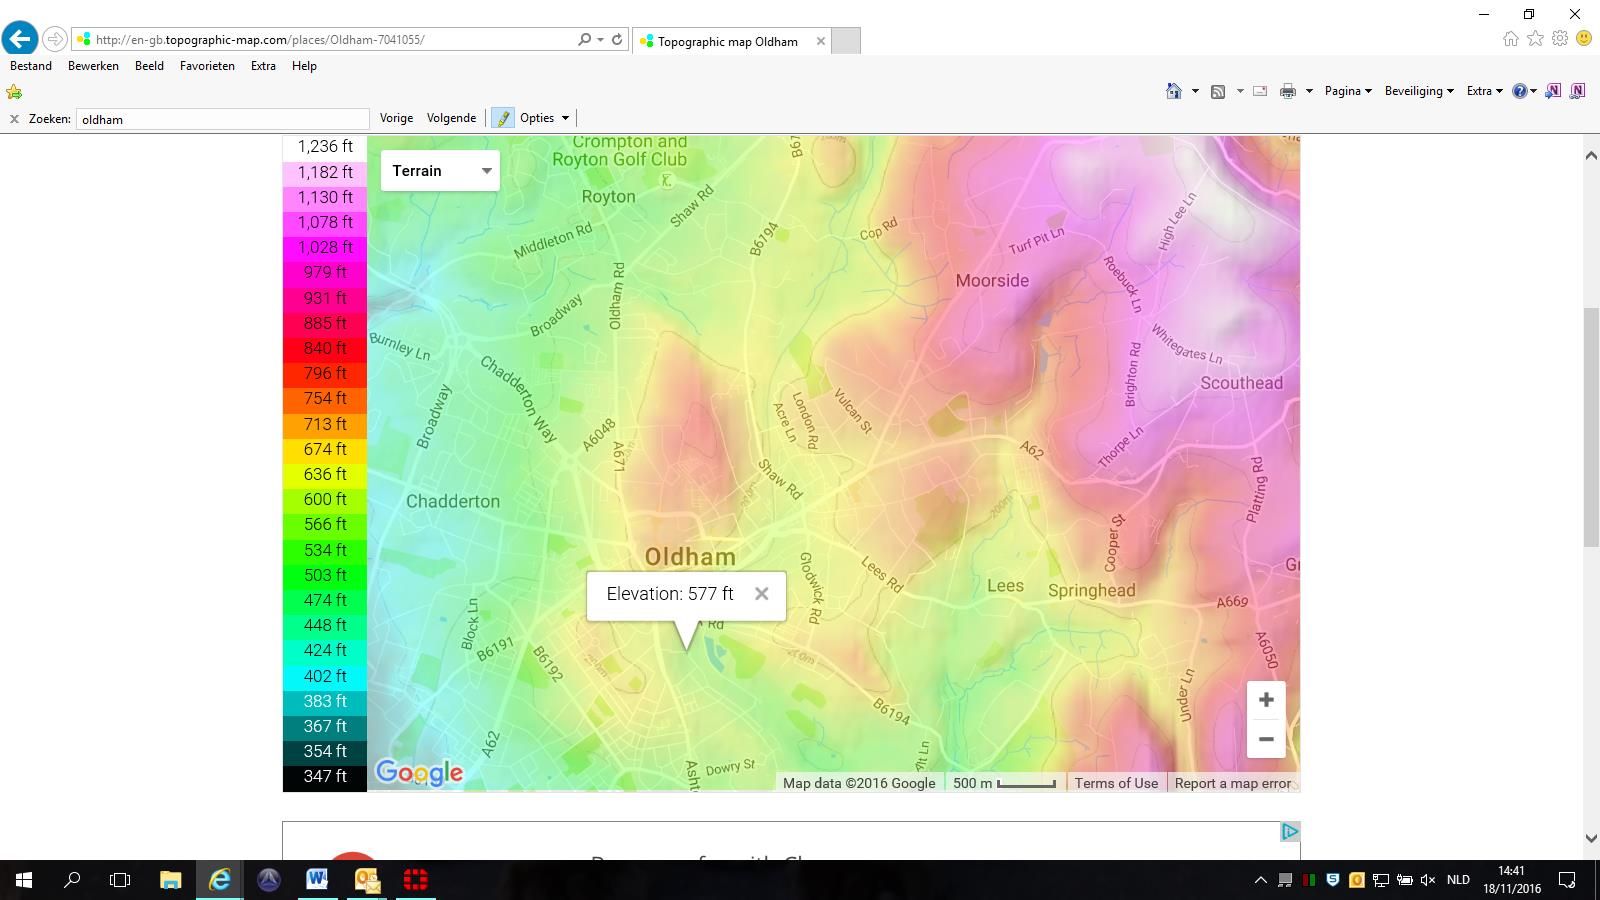Screen dimensions: 1600x900
Task: Expand the Pagina dropdown menu
Action: click(x=1347, y=91)
